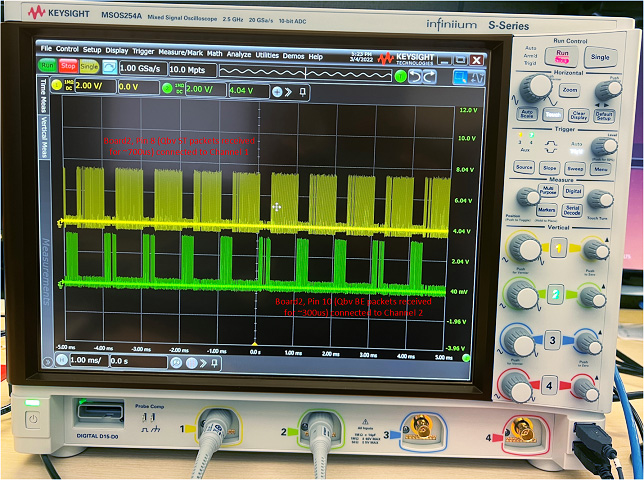Edit the 0.0 s horizontal position field
644x480 pixels.
(x=138, y=361)
